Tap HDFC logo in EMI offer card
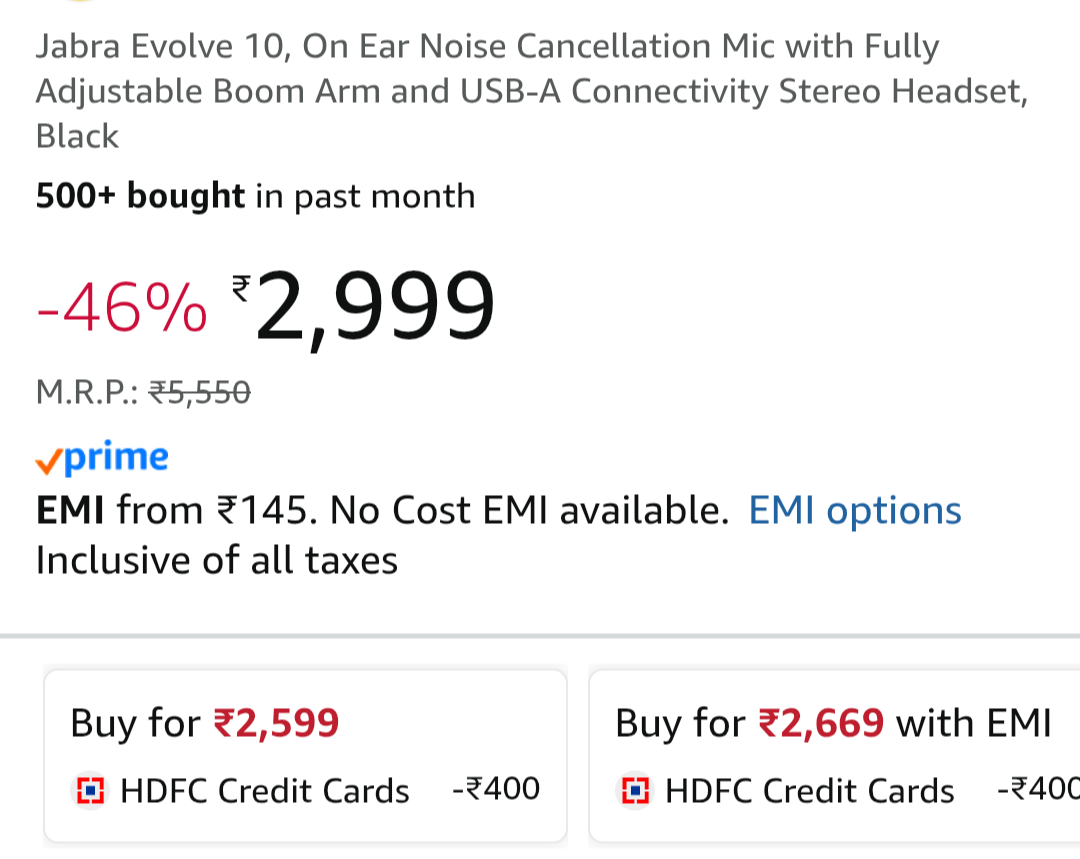The image size is (1080, 859). tap(636, 791)
